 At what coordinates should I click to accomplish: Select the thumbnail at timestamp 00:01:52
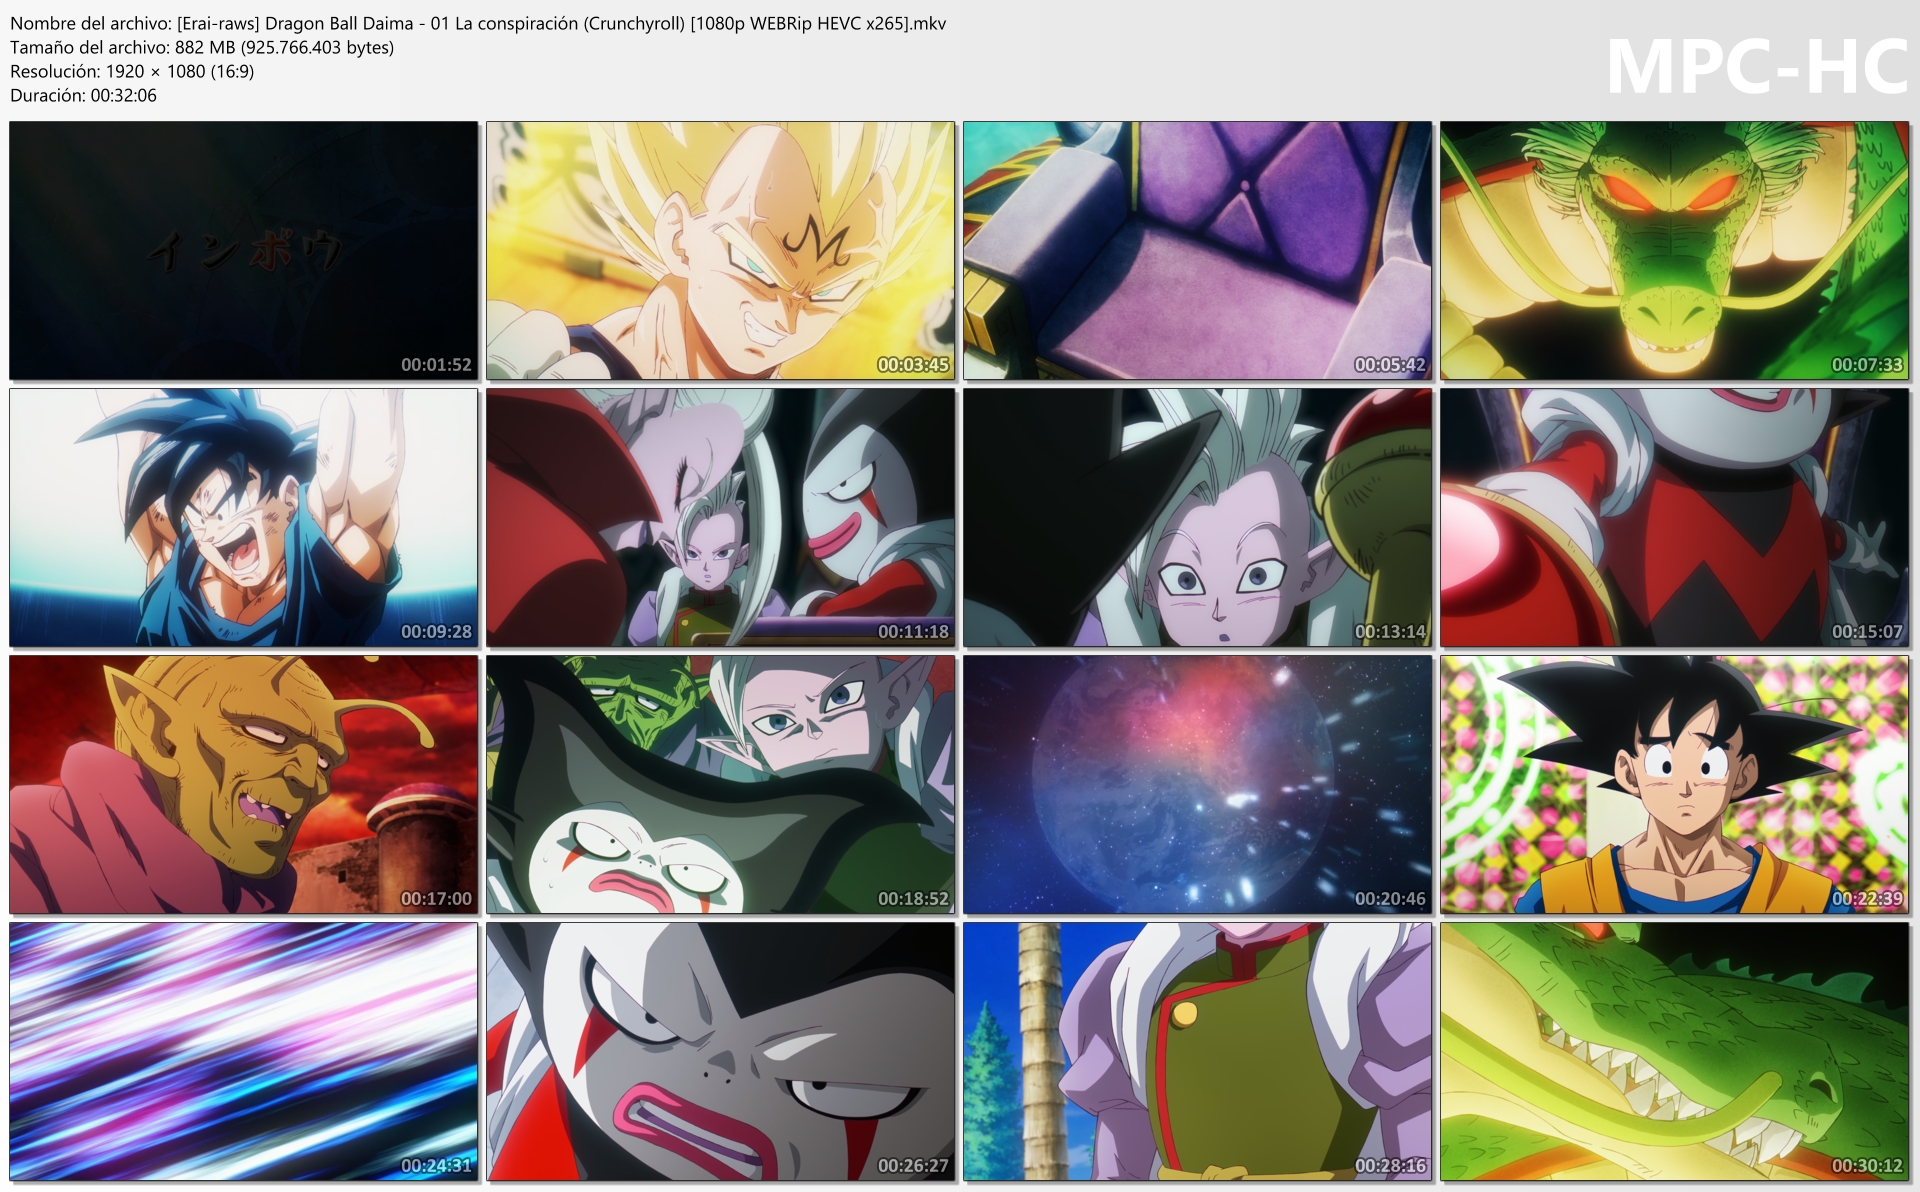pyautogui.click(x=244, y=251)
